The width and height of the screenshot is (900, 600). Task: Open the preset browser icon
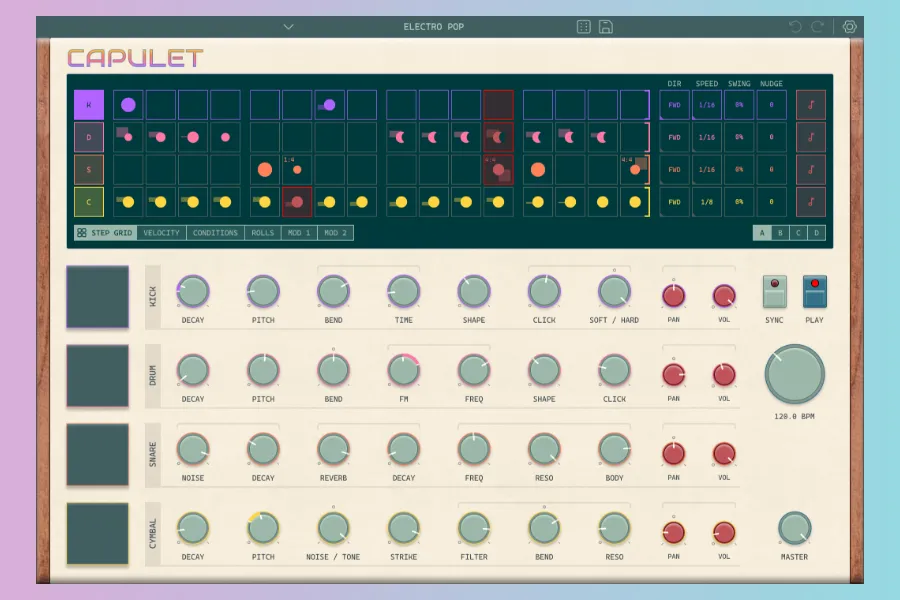584,27
